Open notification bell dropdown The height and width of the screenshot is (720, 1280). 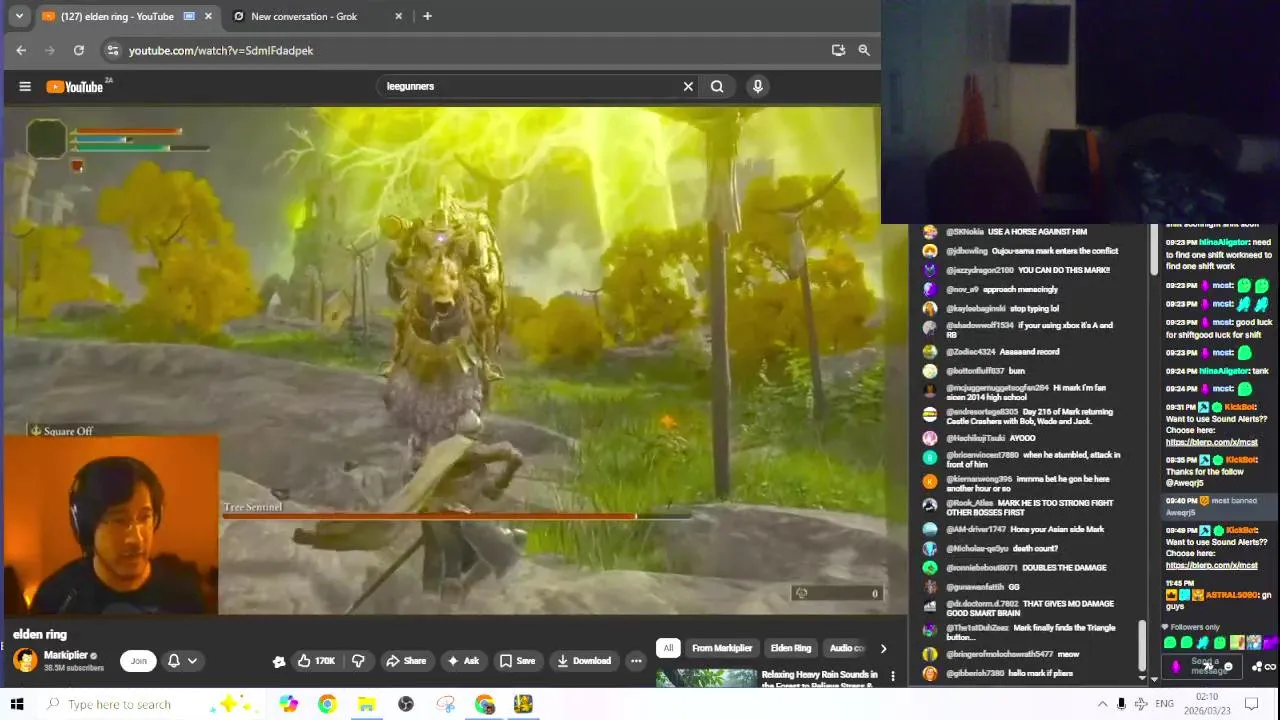(182, 661)
